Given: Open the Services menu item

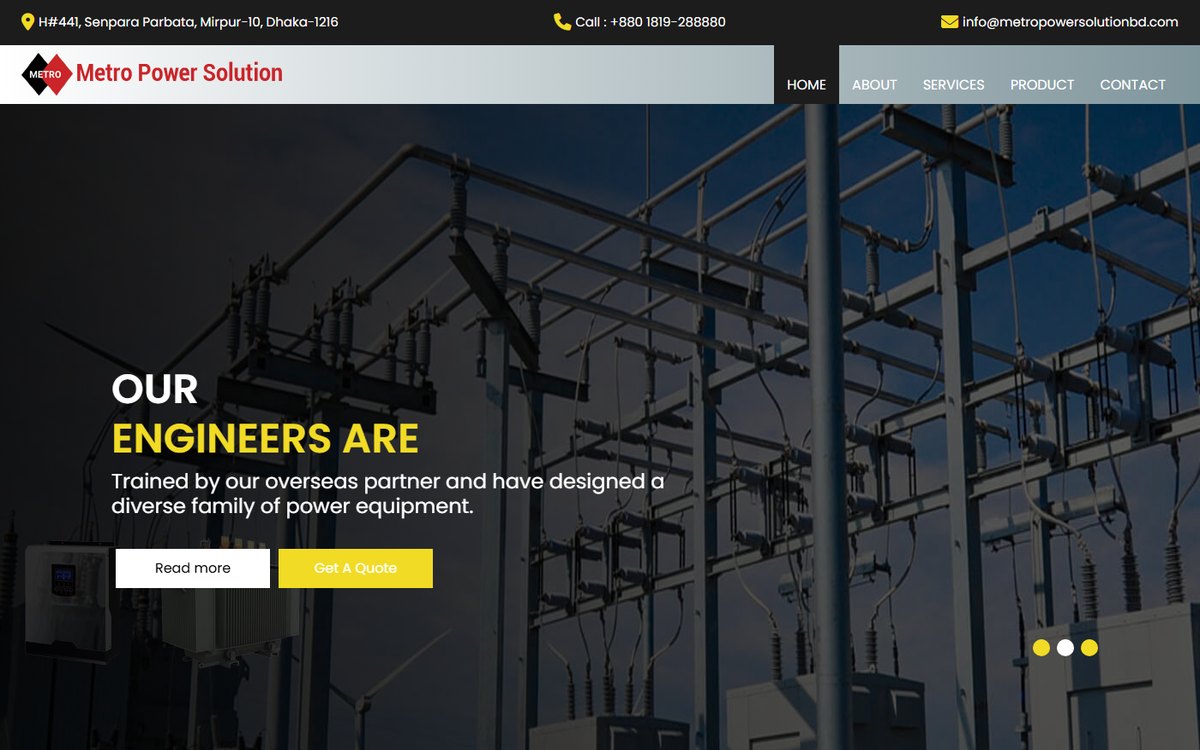Looking at the screenshot, I should 953,85.
